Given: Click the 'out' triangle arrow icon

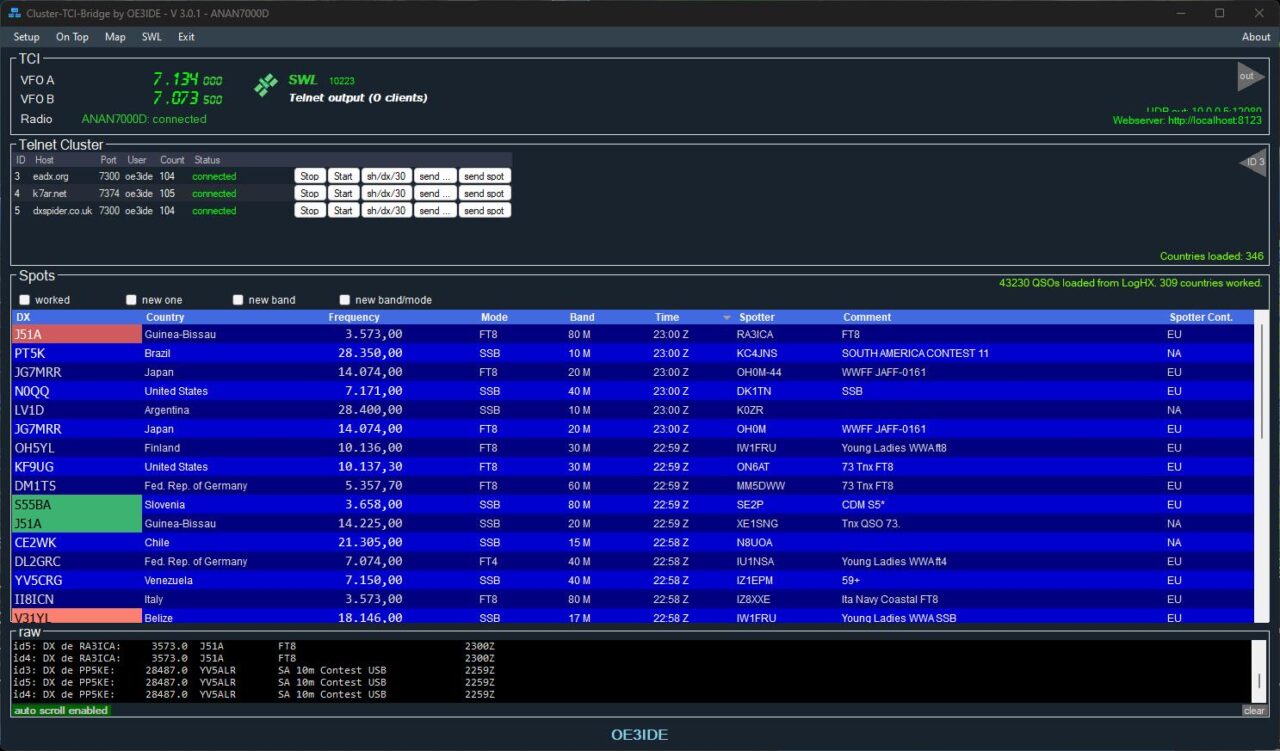Looking at the screenshot, I should (x=1249, y=76).
